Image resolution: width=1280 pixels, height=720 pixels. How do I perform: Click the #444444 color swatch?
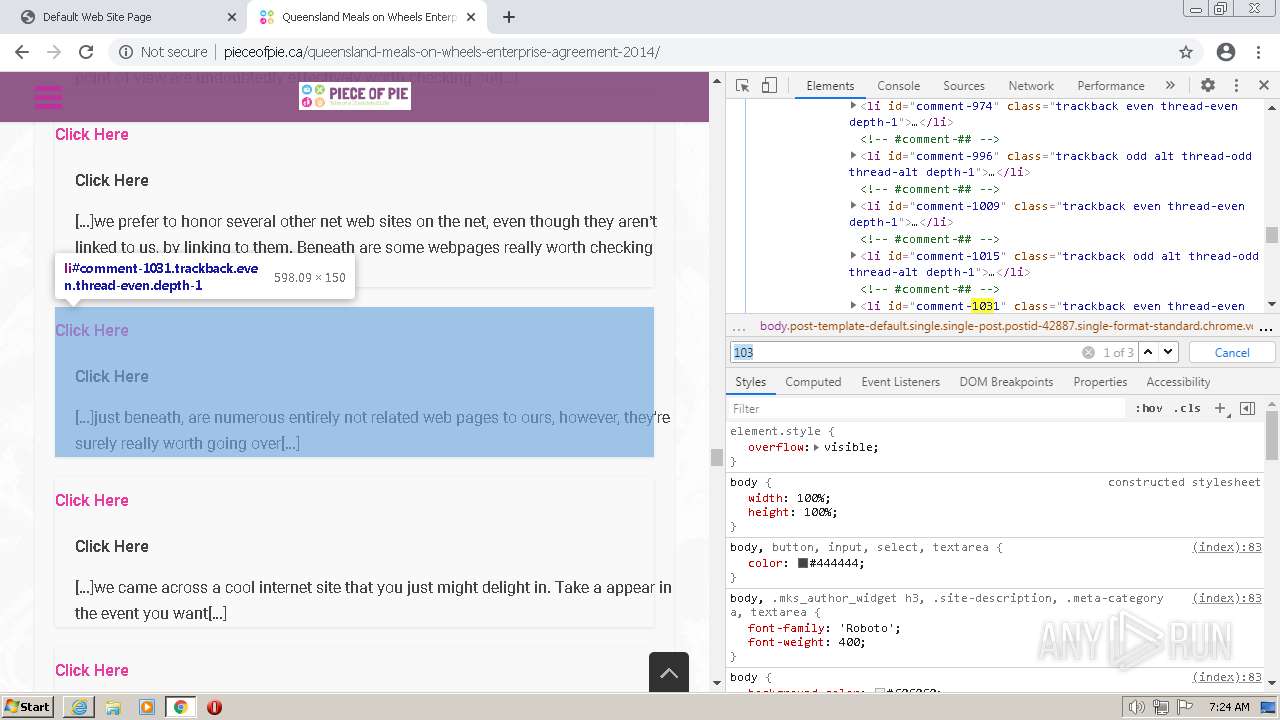click(802, 563)
